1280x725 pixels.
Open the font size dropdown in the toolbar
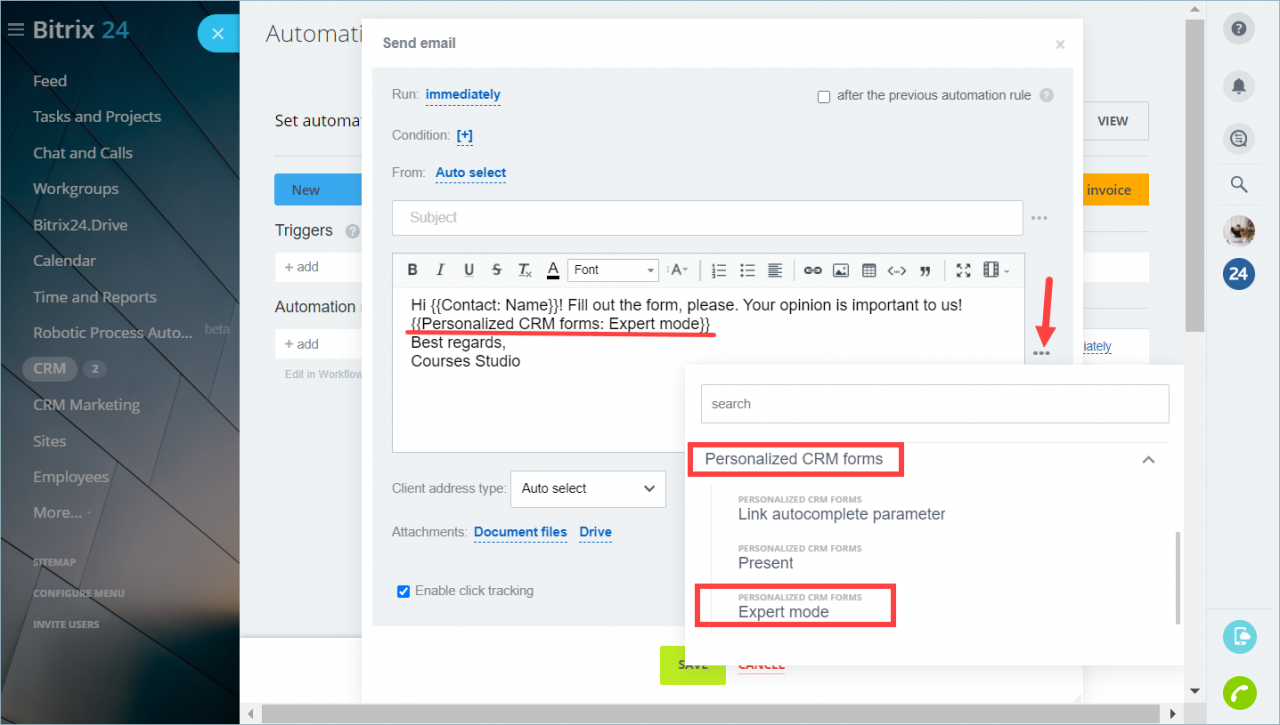tap(679, 270)
